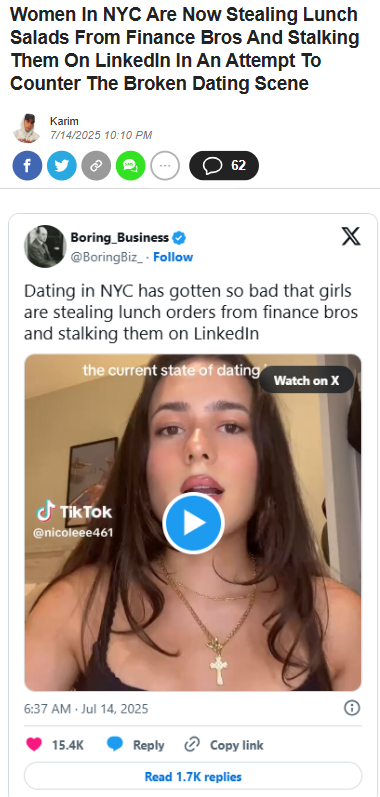Share the article on Facebook

(x=27, y=166)
